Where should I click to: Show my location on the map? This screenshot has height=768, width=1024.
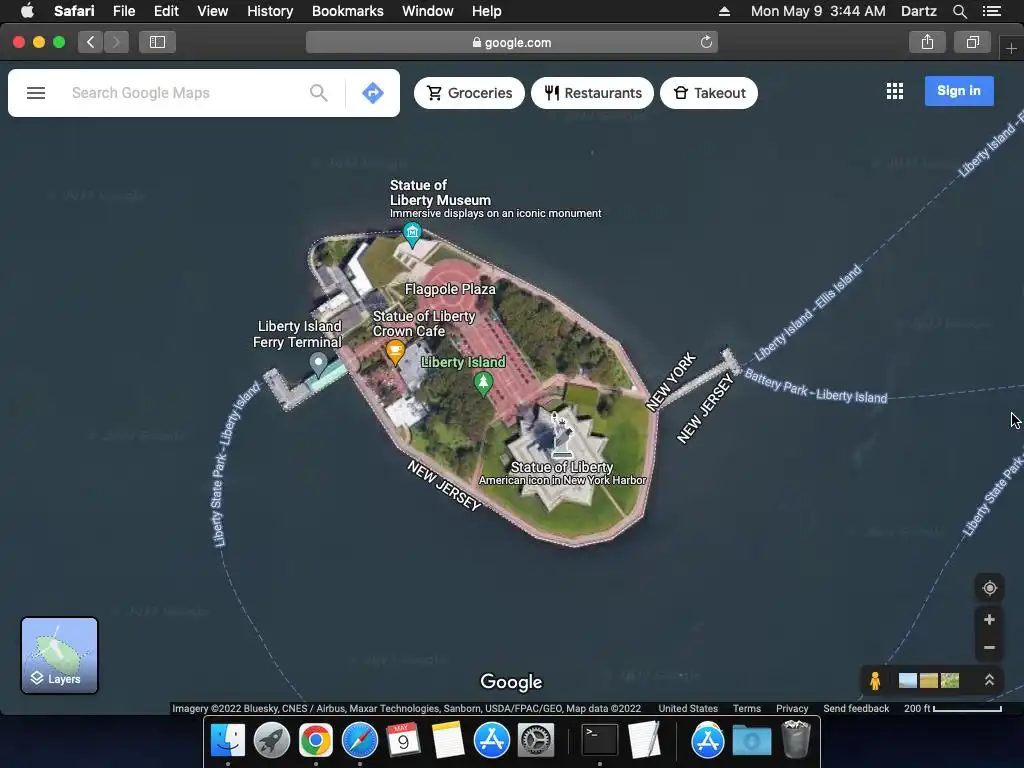pyautogui.click(x=989, y=588)
